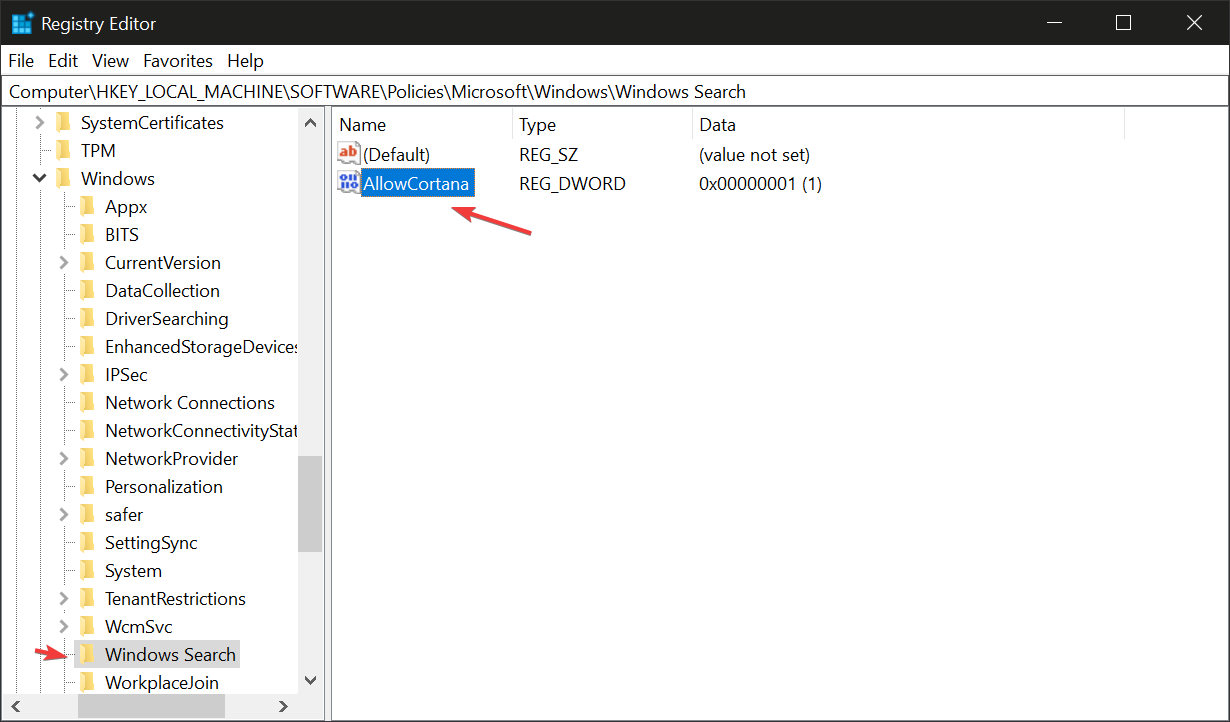Click tree scrollbar up arrow

point(310,122)
